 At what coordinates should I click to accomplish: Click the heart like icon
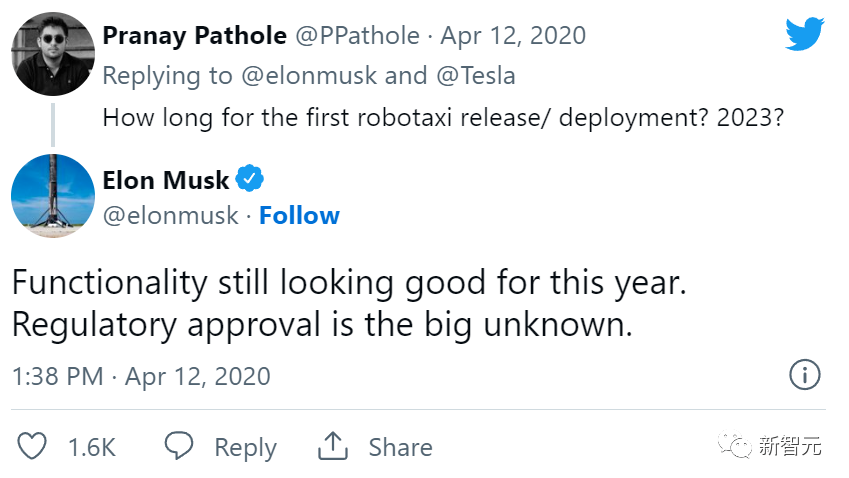click(33, 446)
